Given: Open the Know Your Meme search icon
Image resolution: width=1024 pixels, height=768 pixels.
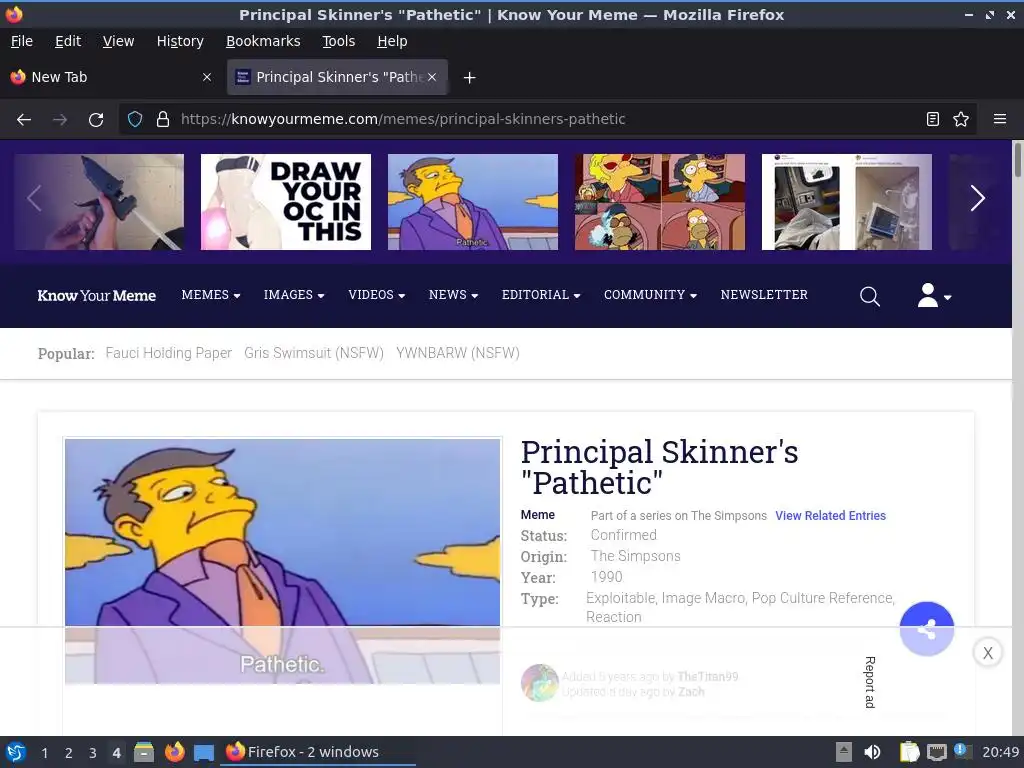Looking at the screenshot, I should (x=869, y=296).
